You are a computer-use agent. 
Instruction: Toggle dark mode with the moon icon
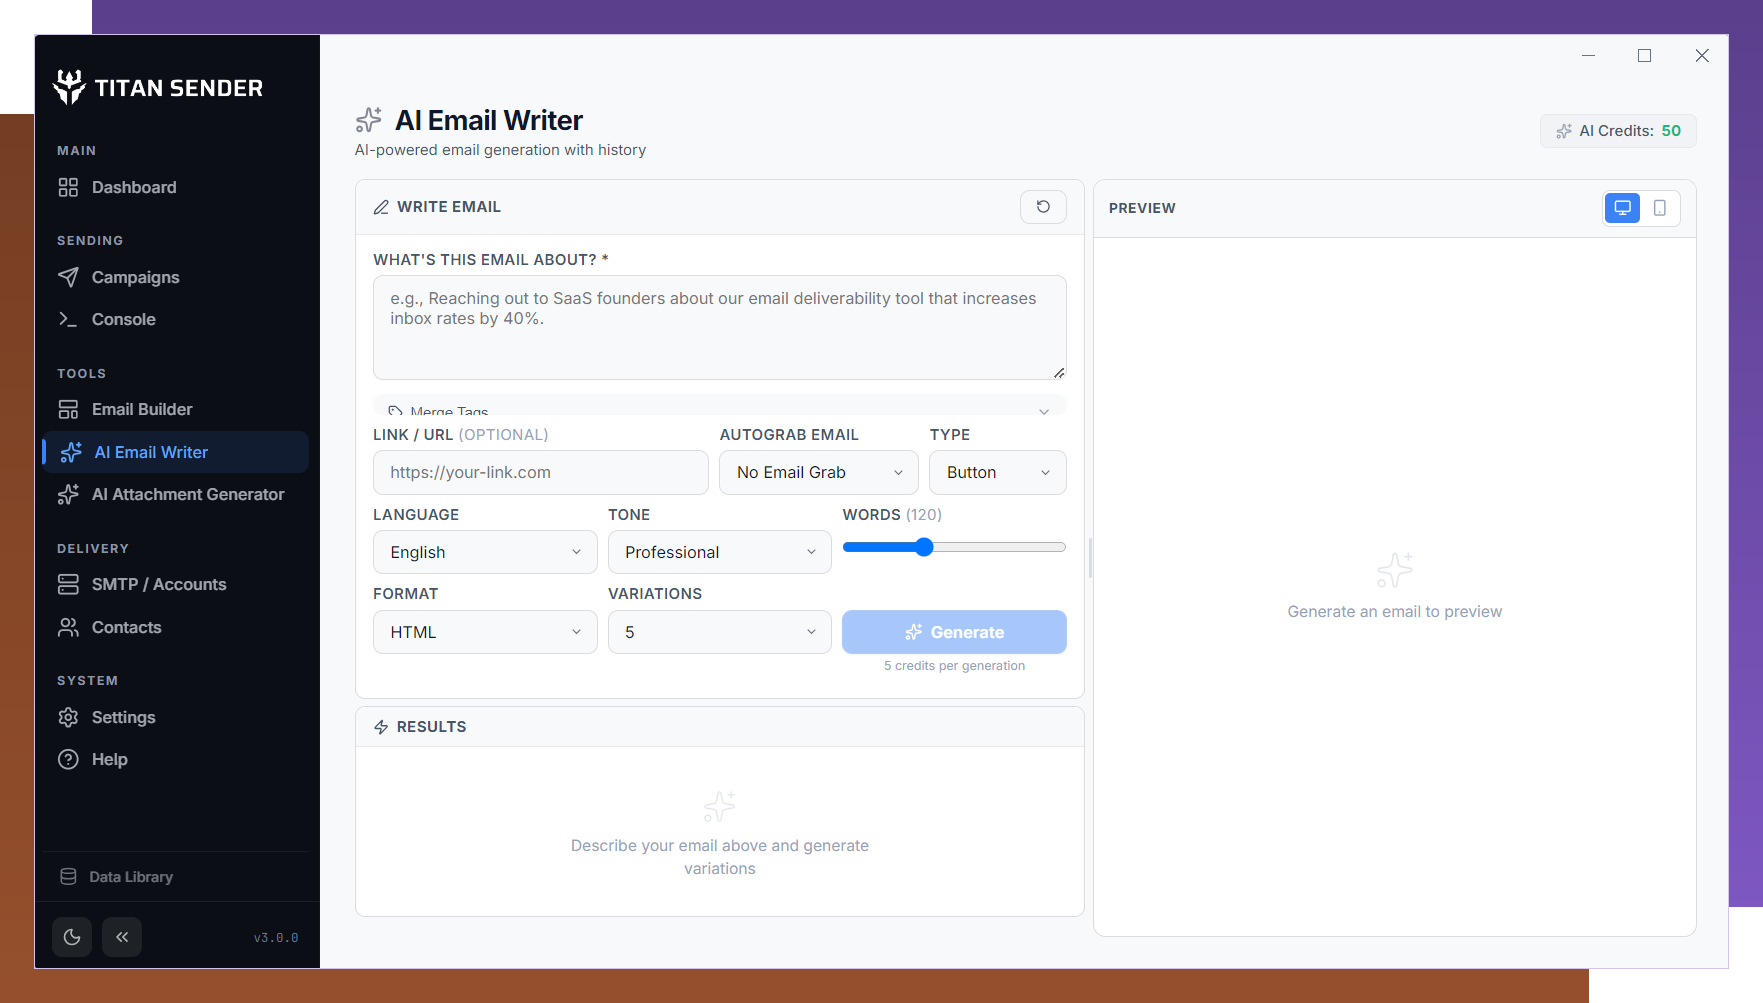71,937
